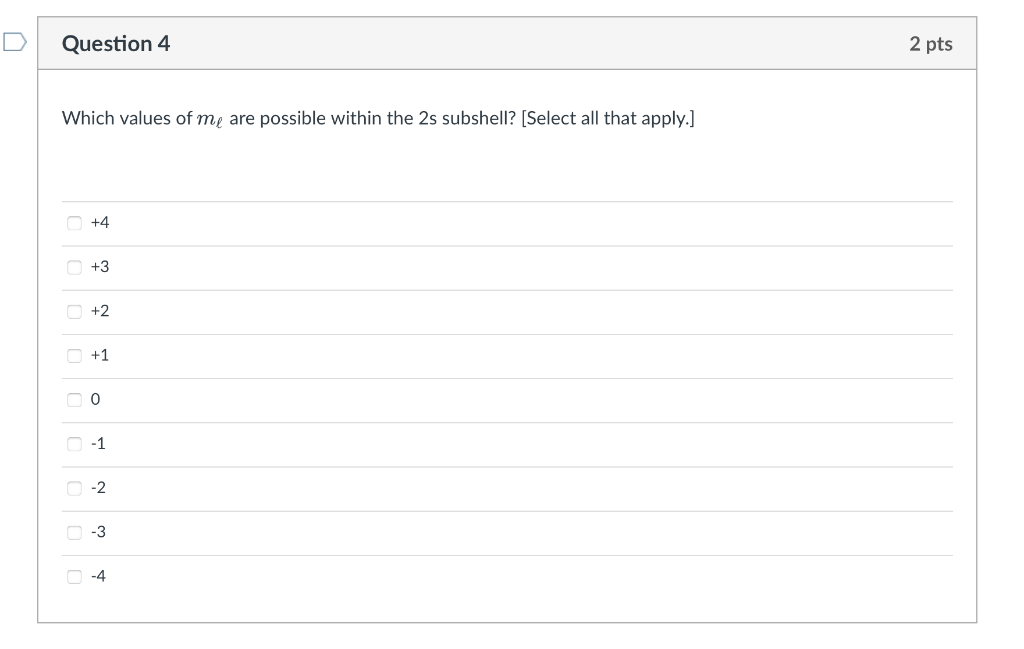Check the +4 answer checkbox
Image resolution: width=1024 pixels, height=649 pixels.
coord(74,222)
